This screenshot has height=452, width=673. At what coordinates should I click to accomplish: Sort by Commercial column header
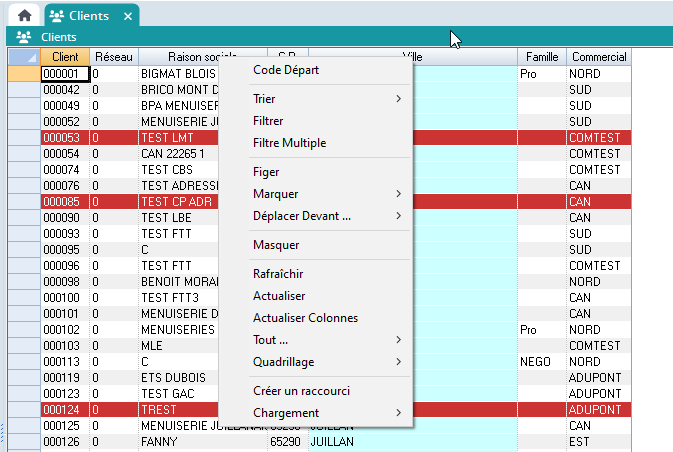pos(599,57)
